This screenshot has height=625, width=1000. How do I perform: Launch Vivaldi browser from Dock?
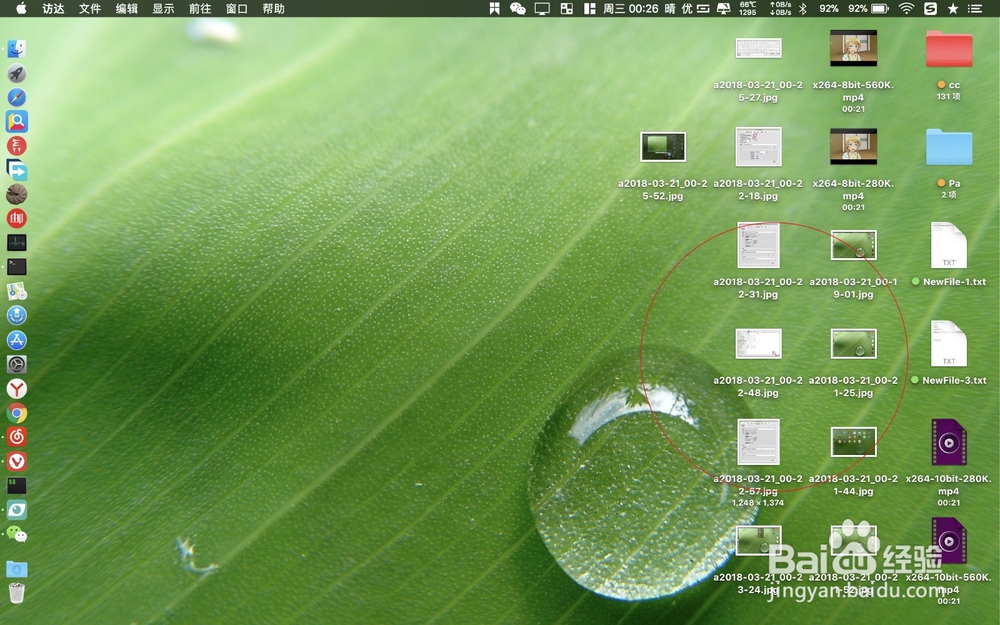(17, 461)
